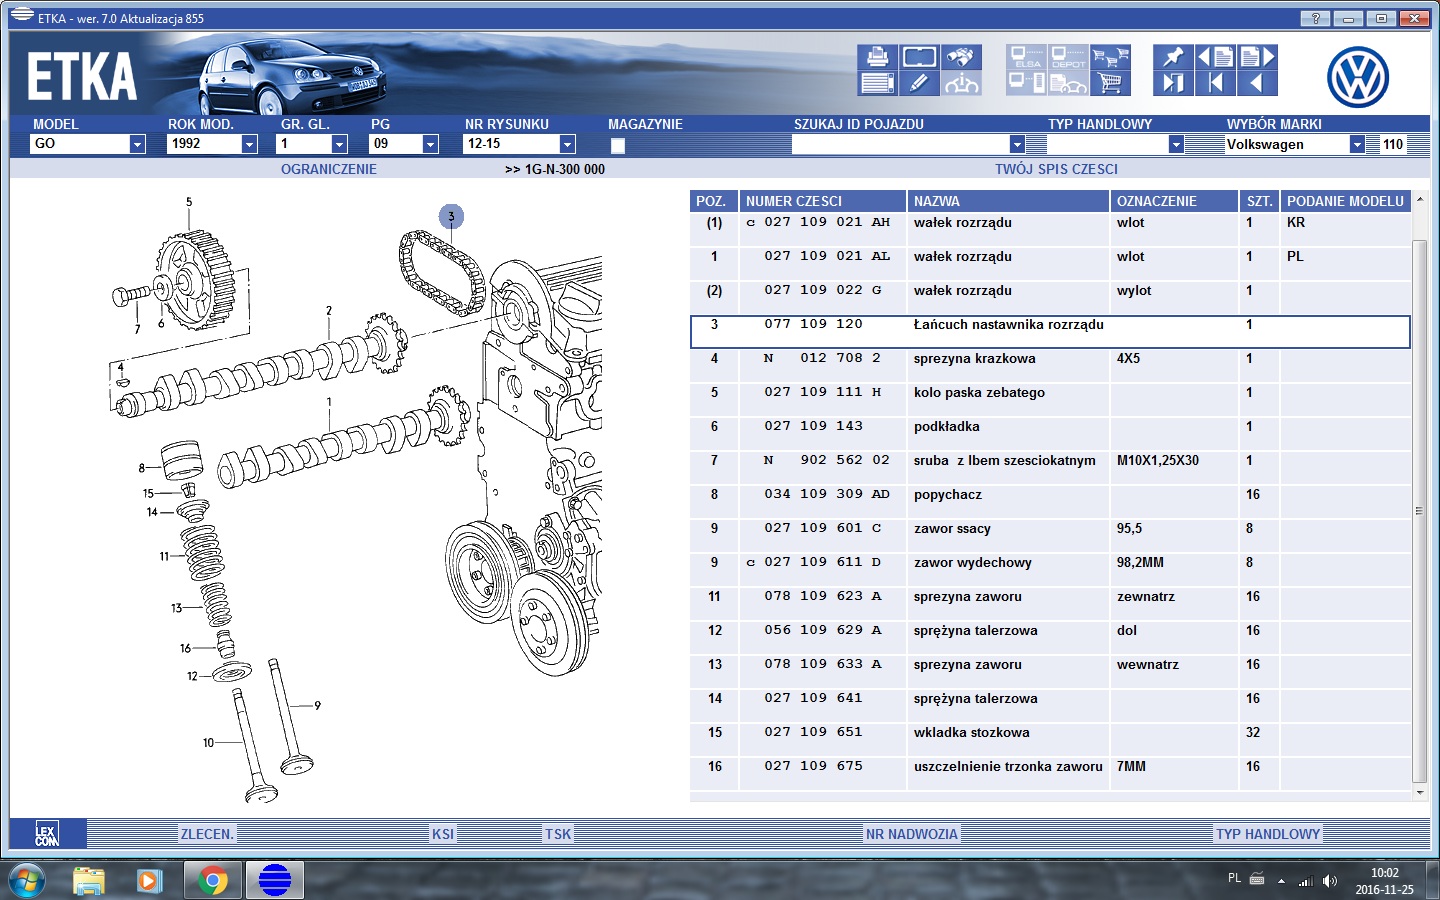Image resolution: width=1440 pixels, height=900 pixels.
Task: Open the multiple shopping carts icon
Action: [1110, 57]
